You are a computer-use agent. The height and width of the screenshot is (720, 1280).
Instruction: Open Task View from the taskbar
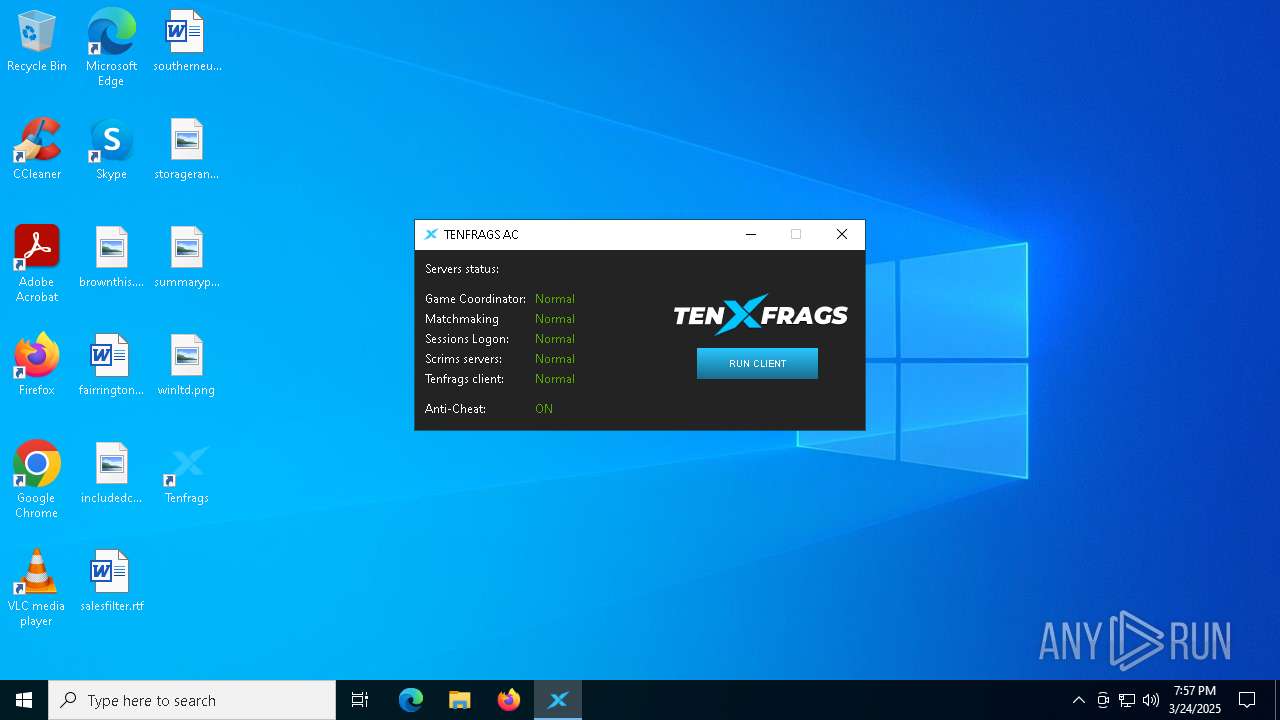(x=360, y=700)
